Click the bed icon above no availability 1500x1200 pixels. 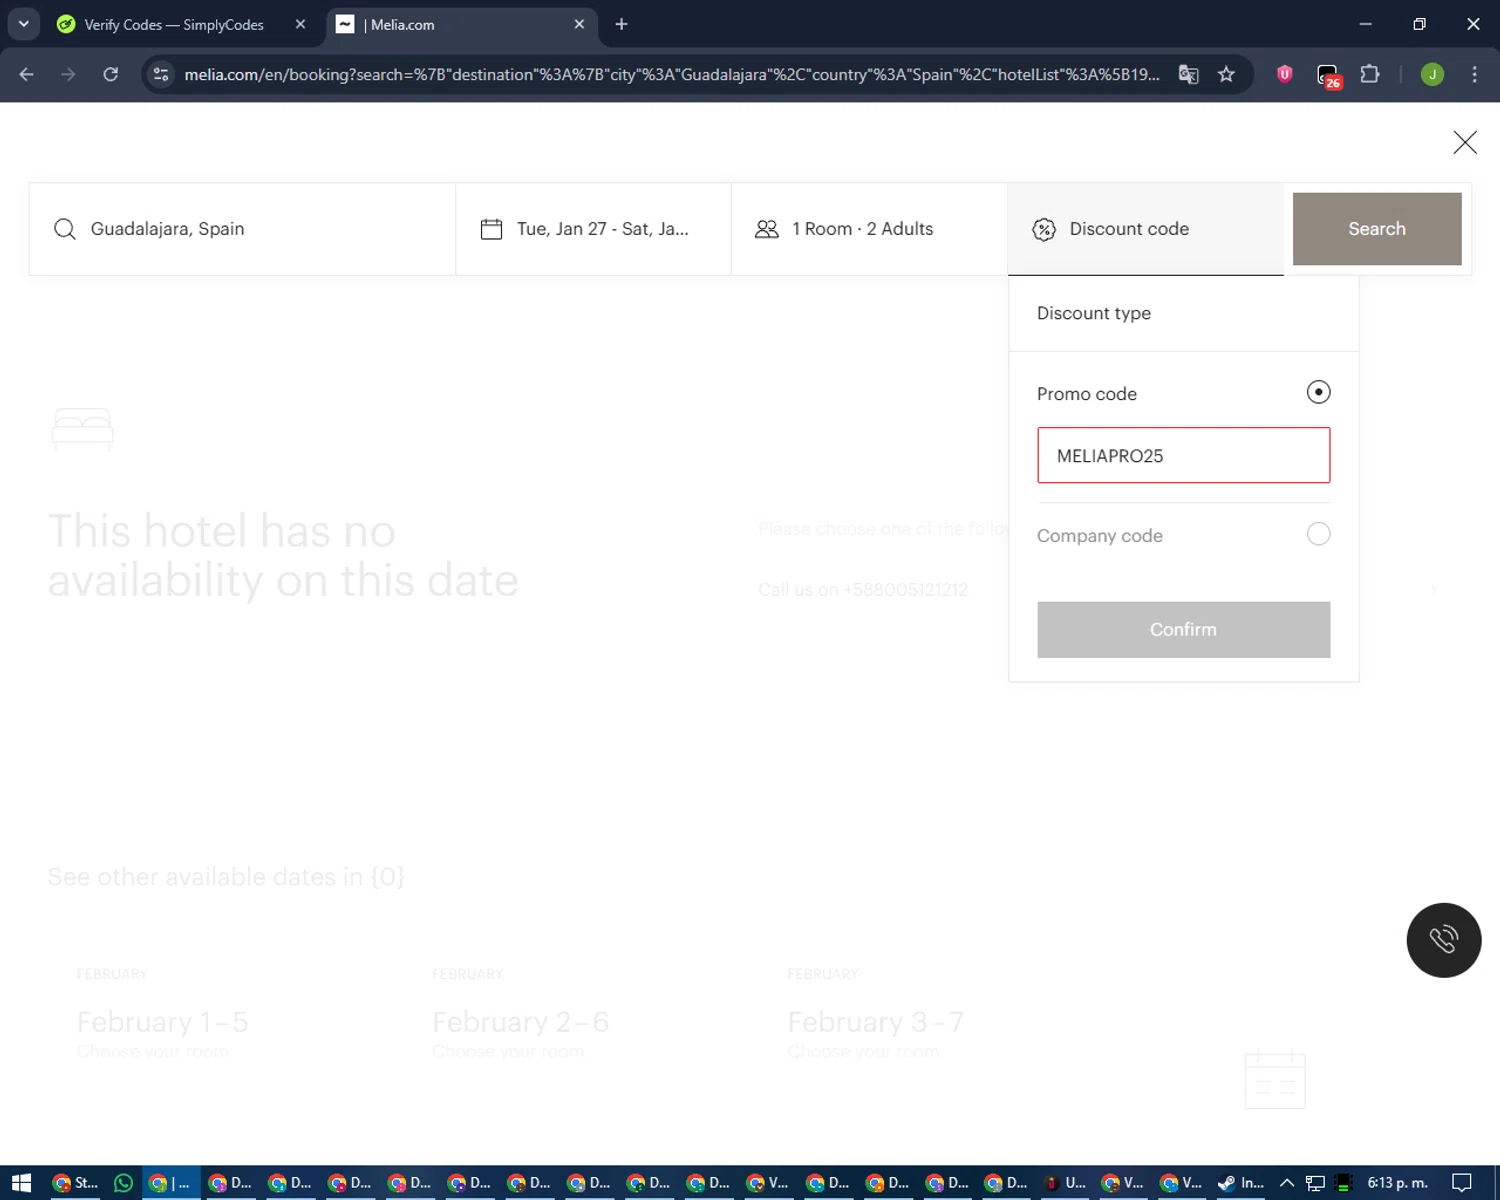click(x=83, y=429)
